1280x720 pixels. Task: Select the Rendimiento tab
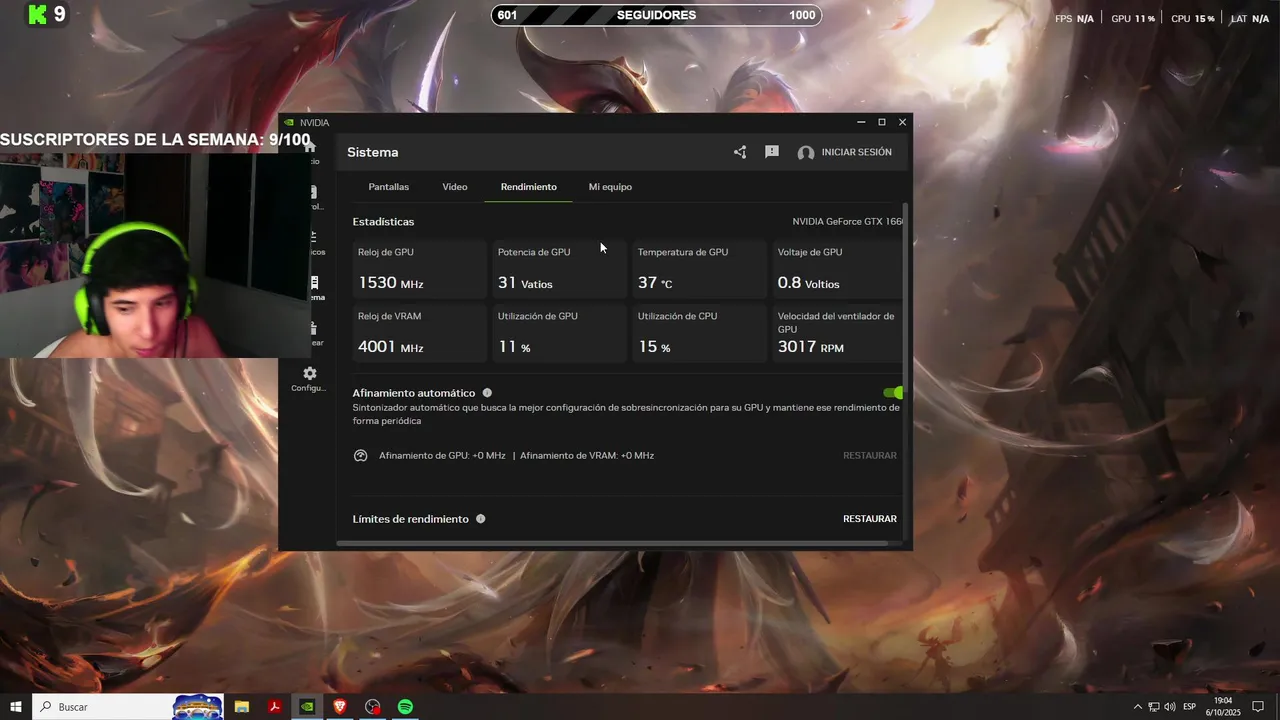[529, 187]
